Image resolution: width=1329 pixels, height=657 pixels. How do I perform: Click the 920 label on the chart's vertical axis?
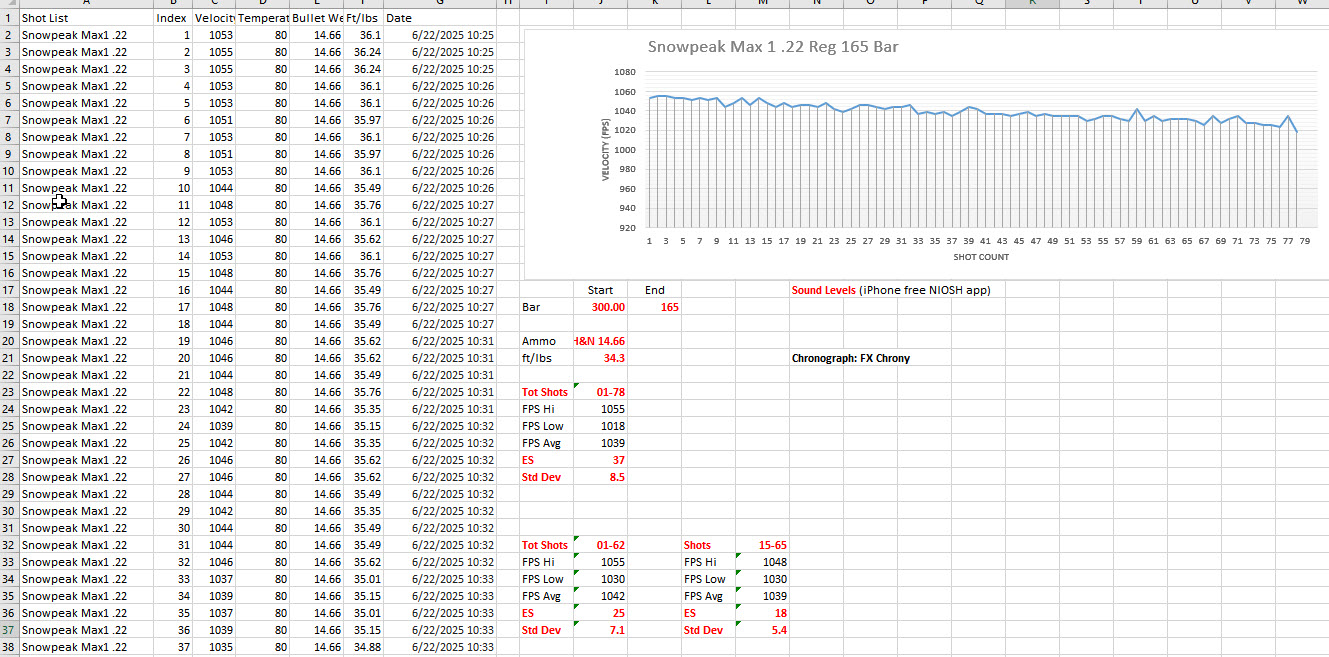point(626,228)
